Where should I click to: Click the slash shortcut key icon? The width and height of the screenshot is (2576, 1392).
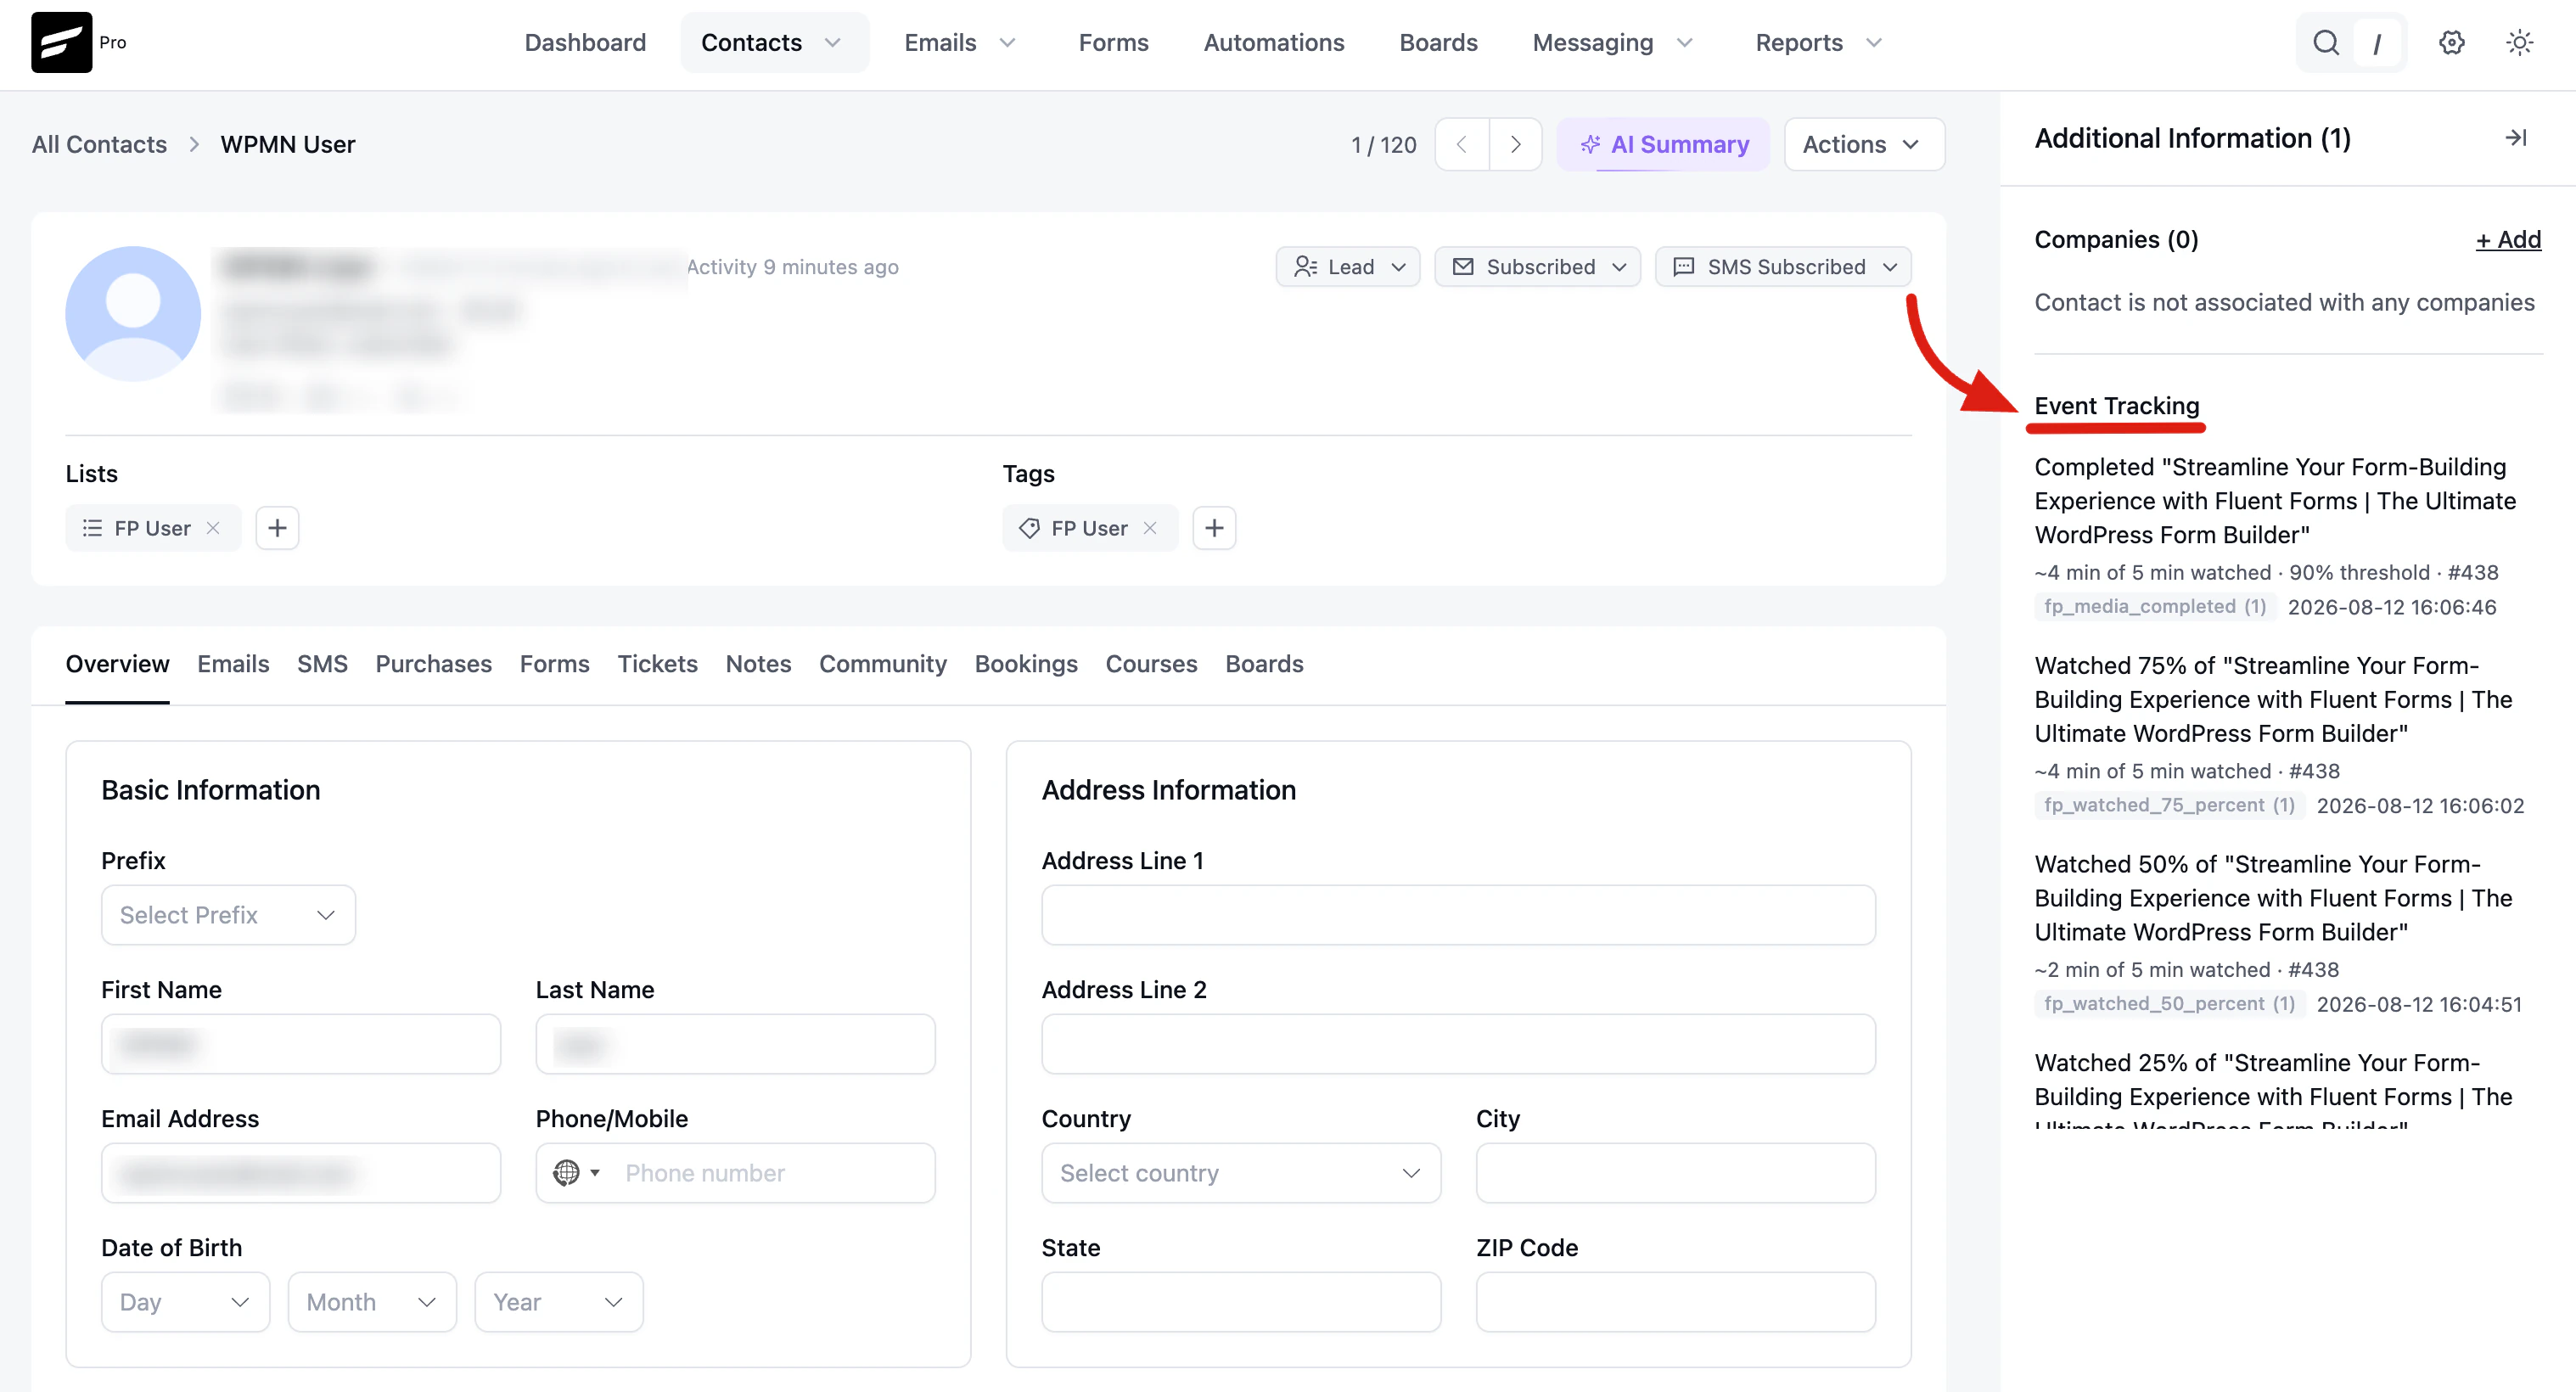2376,43
